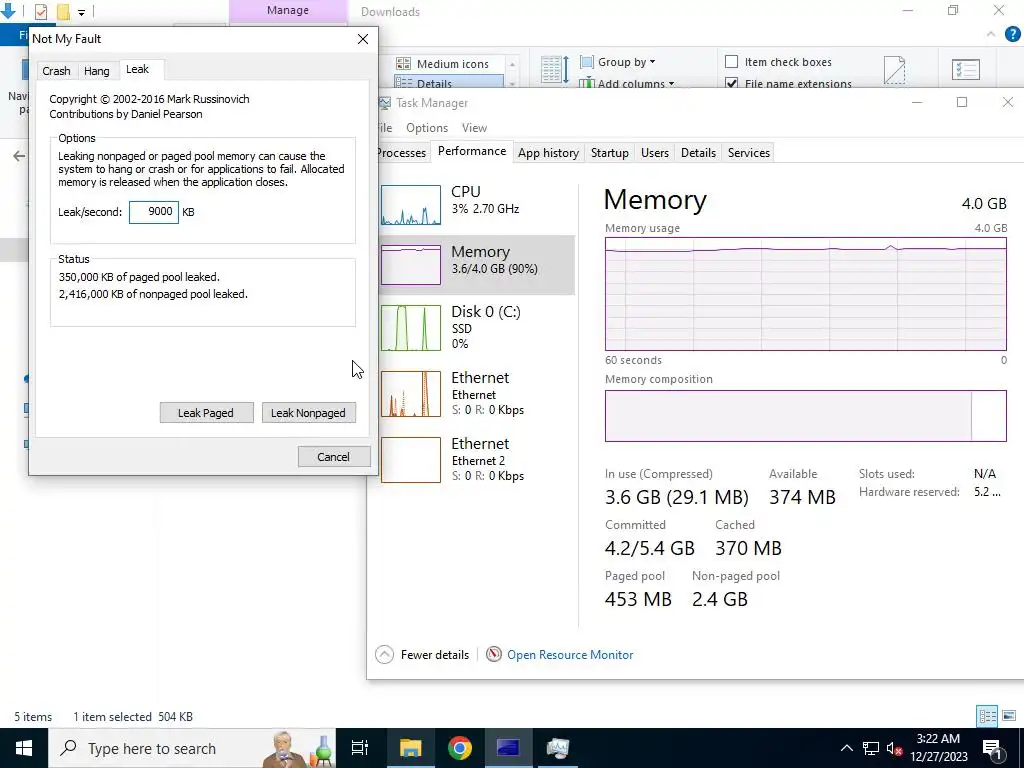Viewport: 1024px width, 768px height.
Task: Switch to the Hang tab in Not My Fault
Action: pos(97,71)
